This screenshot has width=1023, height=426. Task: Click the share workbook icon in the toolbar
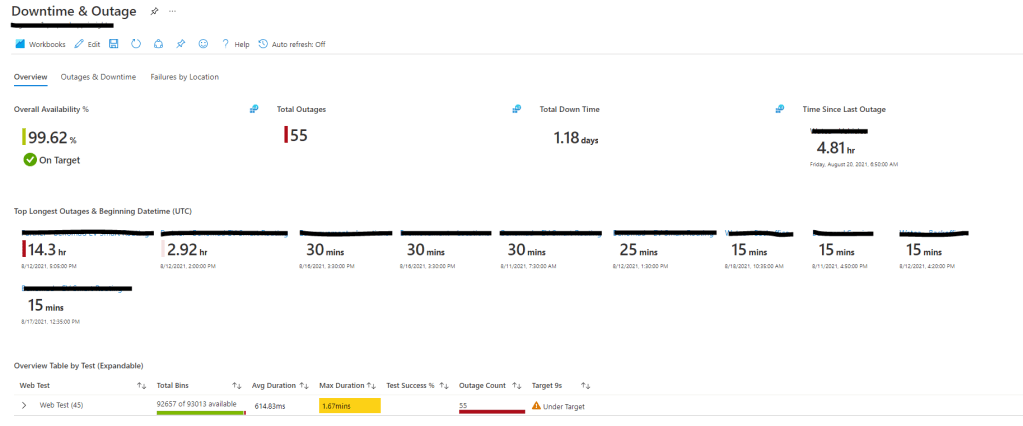coord(158,44)
